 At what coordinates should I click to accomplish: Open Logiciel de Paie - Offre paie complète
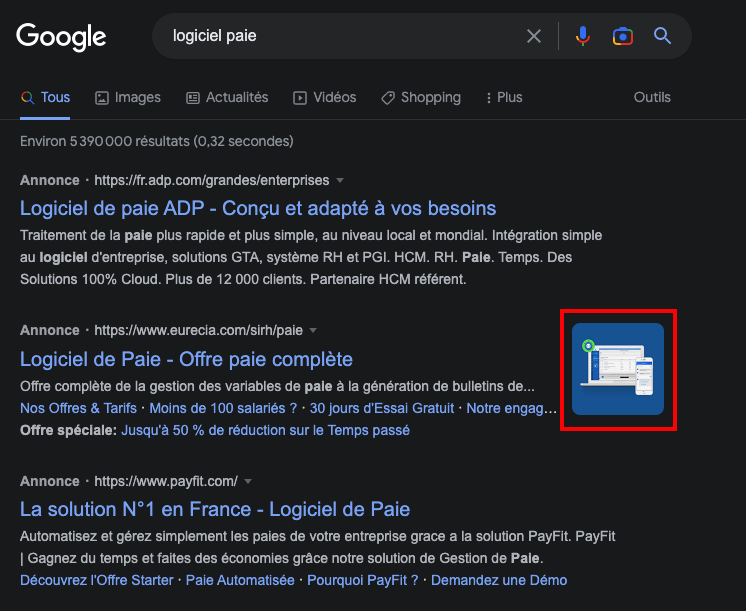(x=186, y=359)
